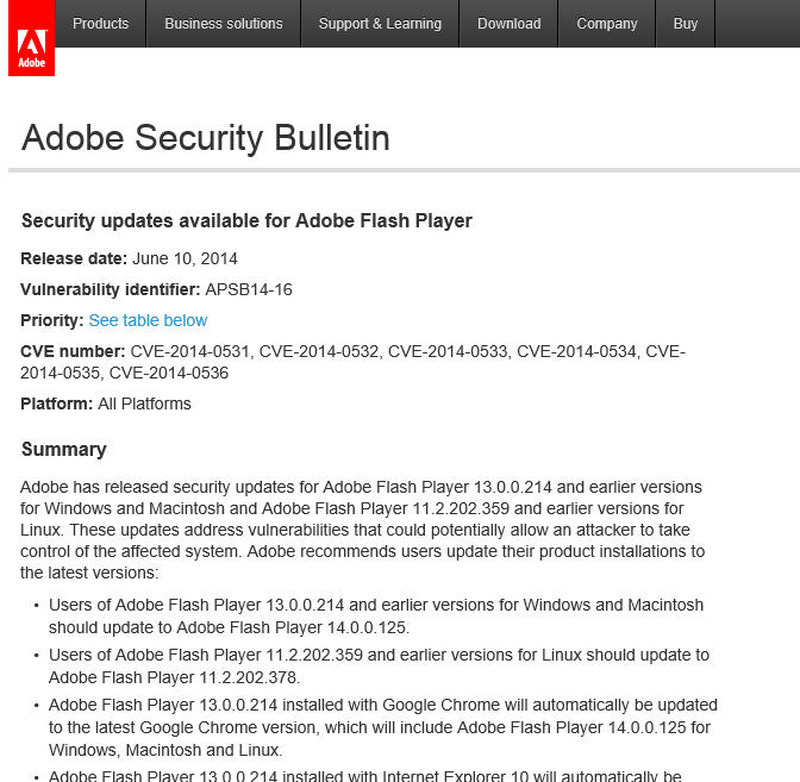This screenshot has width=800, height=782.
Task: Click the 'Priority:' label
Action: pyautogui.click(x=52, y=320)
